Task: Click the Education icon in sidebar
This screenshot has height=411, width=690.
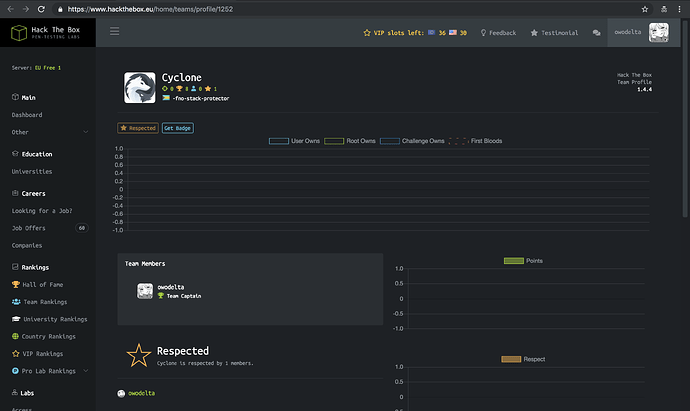Action: click(15, 154)
